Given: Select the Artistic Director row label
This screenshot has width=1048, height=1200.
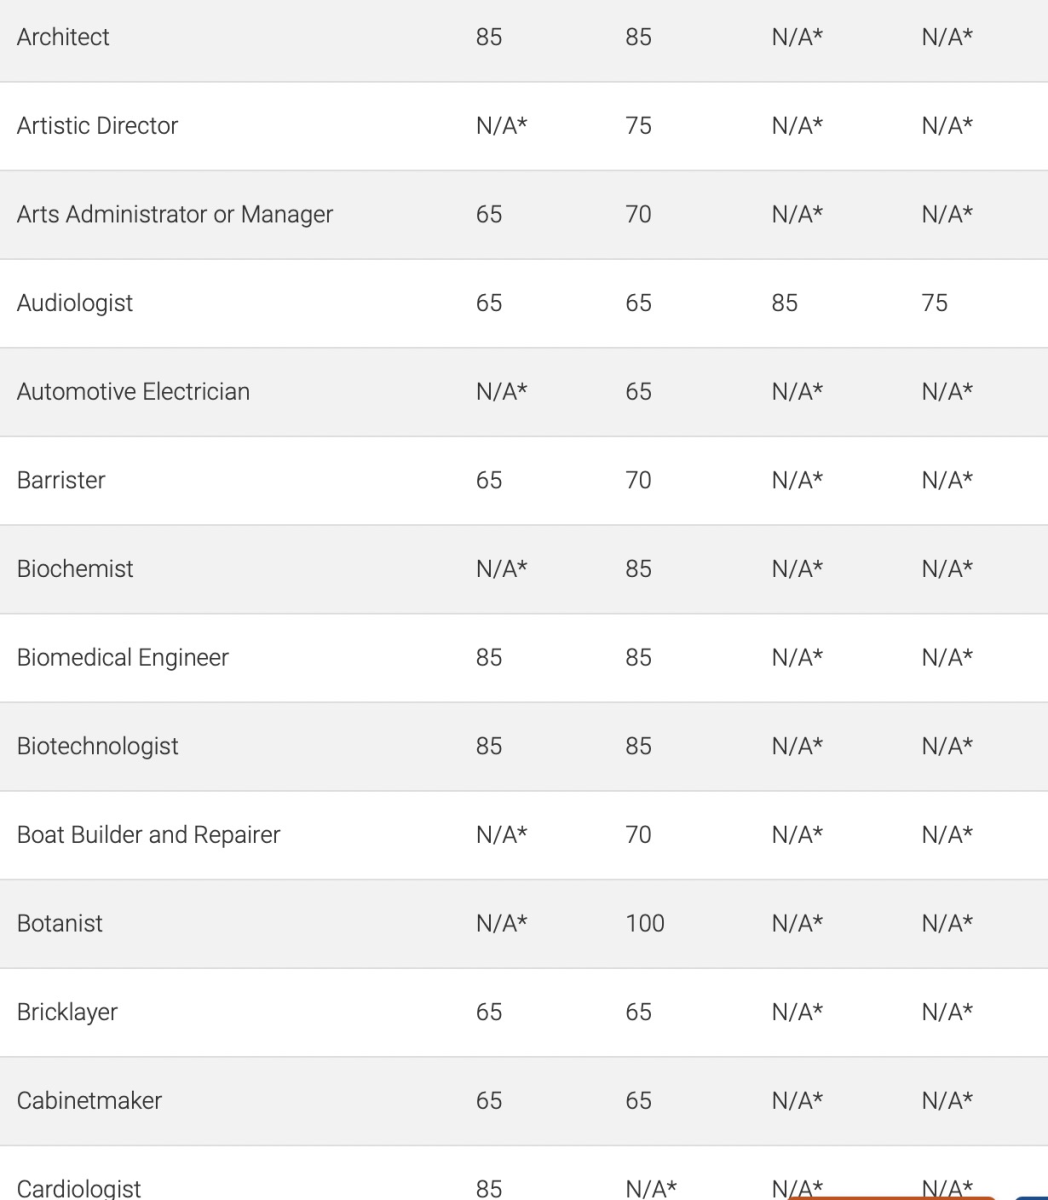Looking at the screenshot, I should click(x=97, y=126).
